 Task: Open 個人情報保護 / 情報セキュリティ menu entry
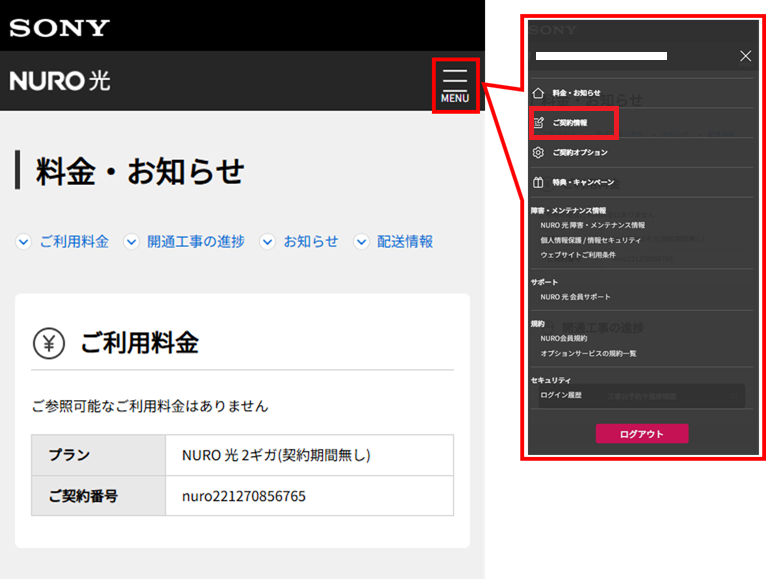[591, 240]
